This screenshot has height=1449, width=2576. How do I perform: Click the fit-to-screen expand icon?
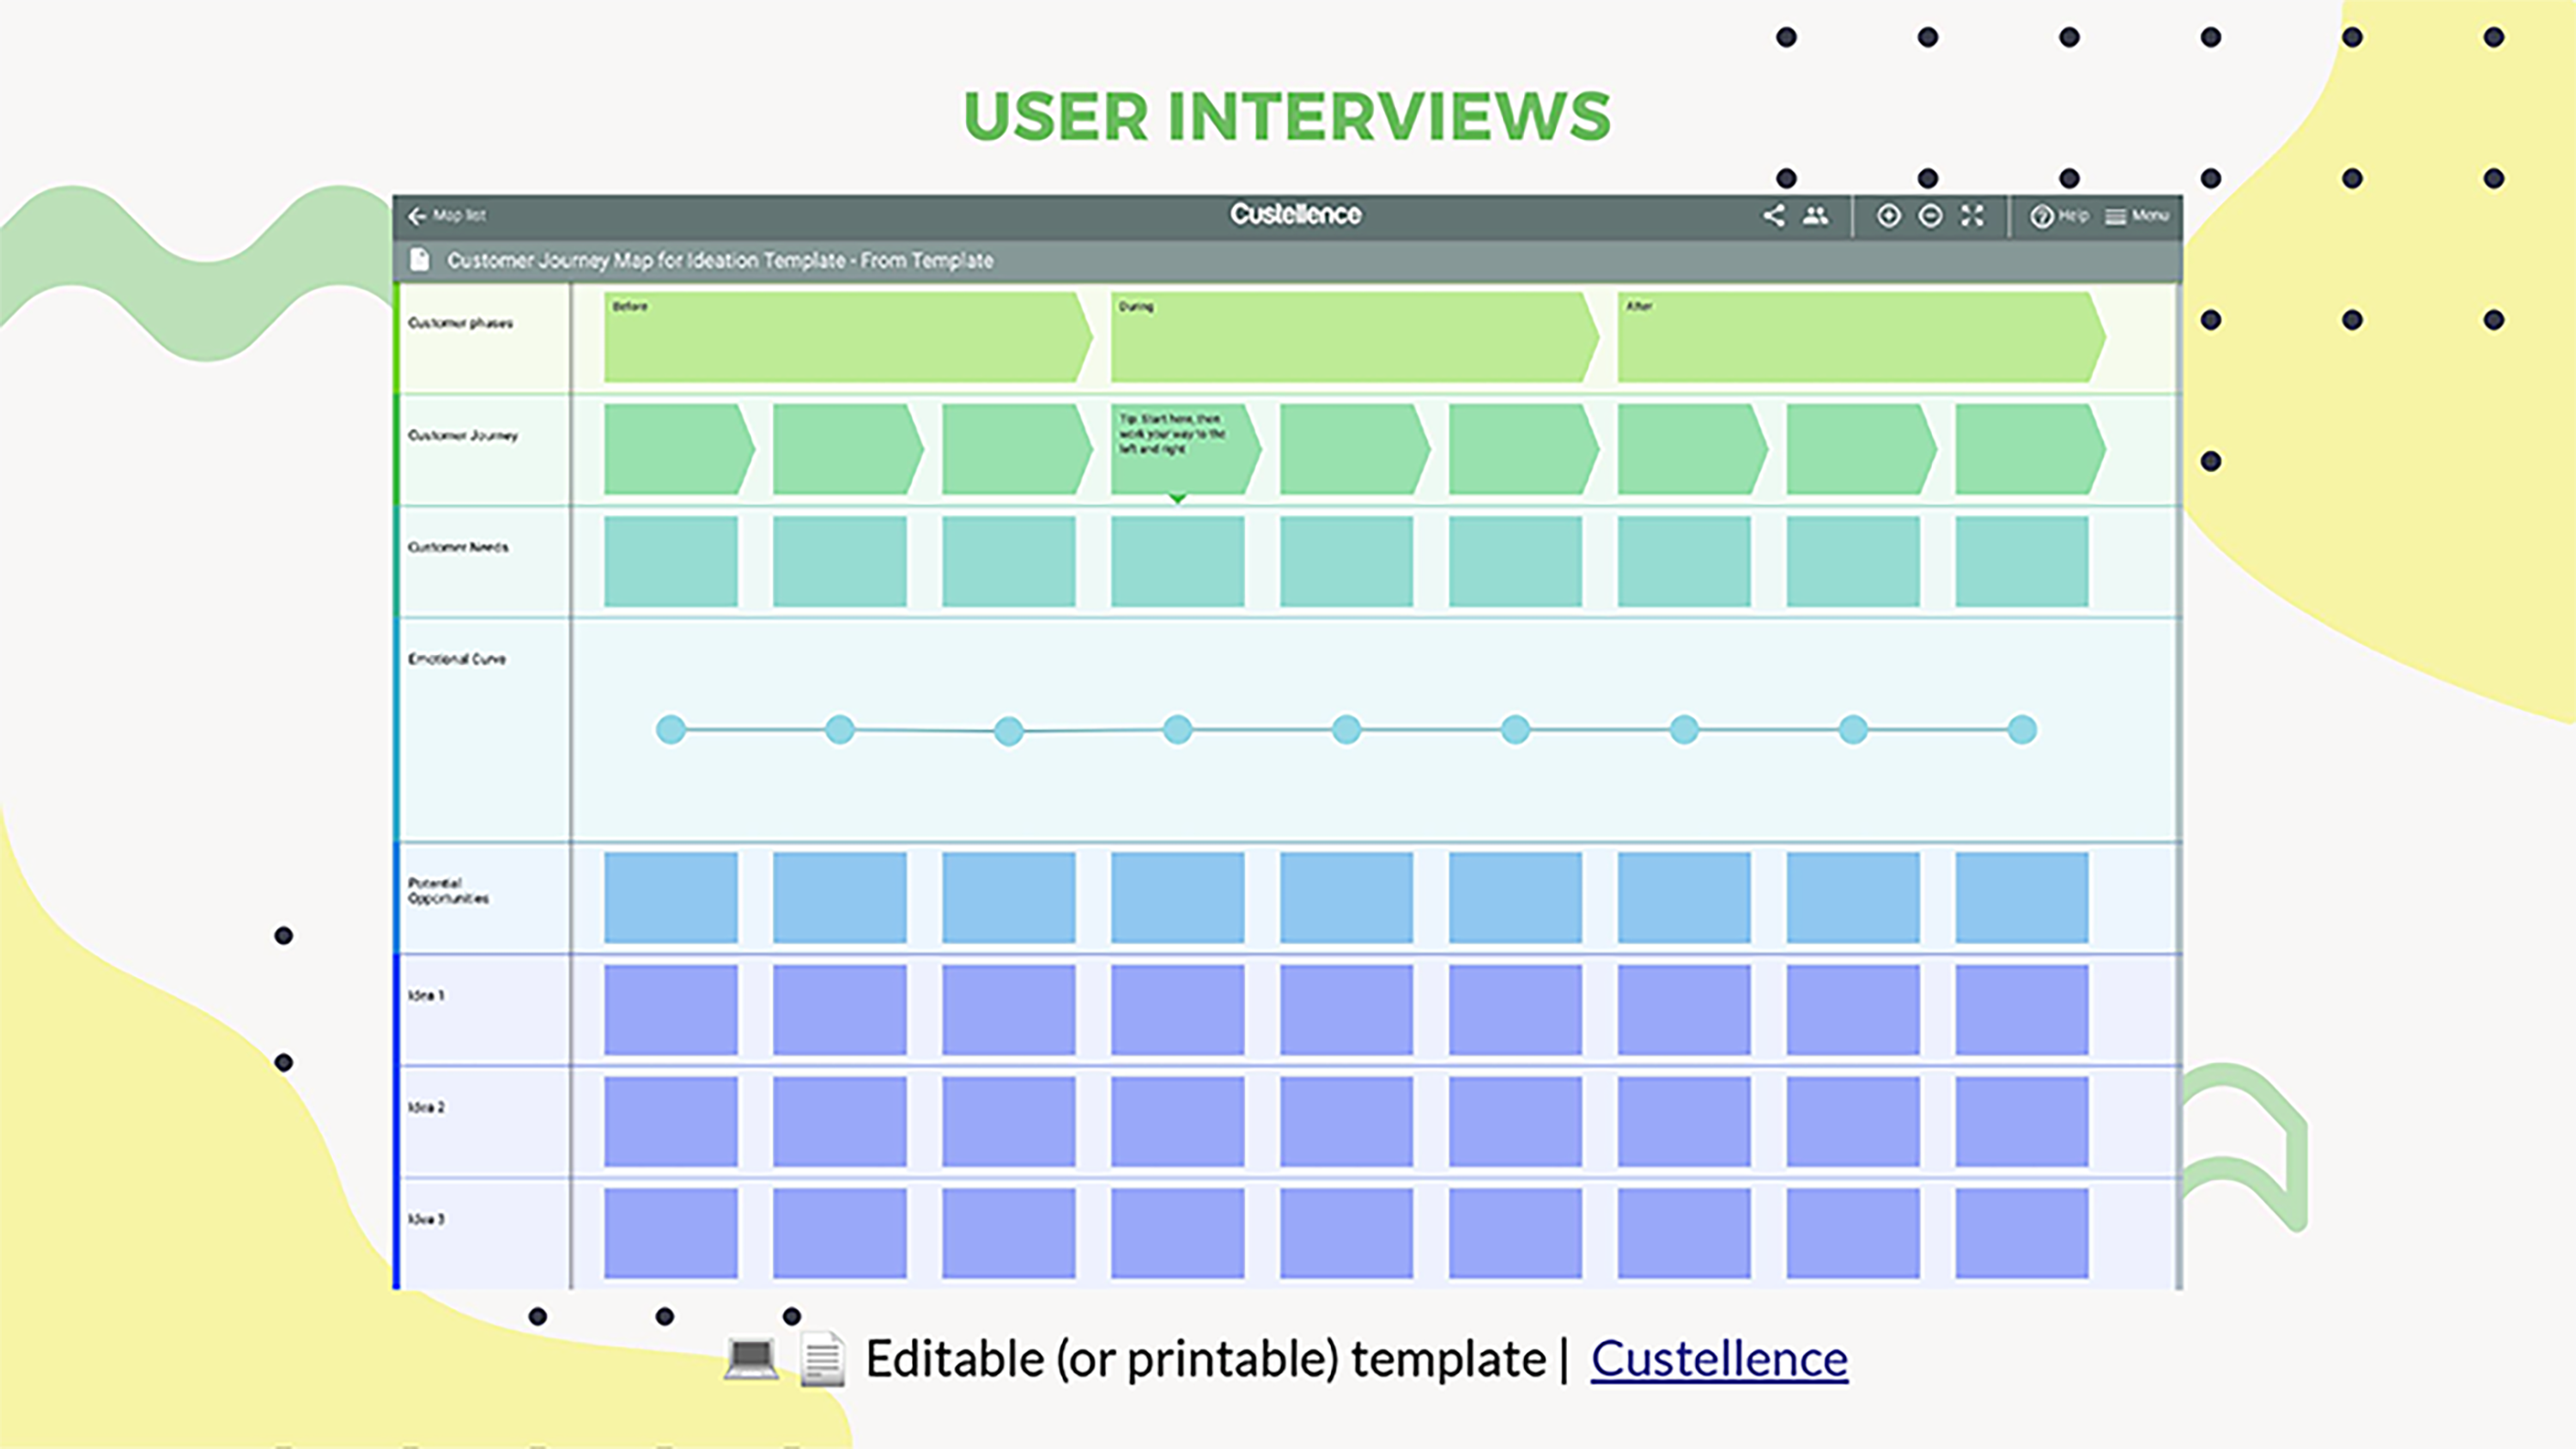pyautogui.click(x=1972, y=215)
